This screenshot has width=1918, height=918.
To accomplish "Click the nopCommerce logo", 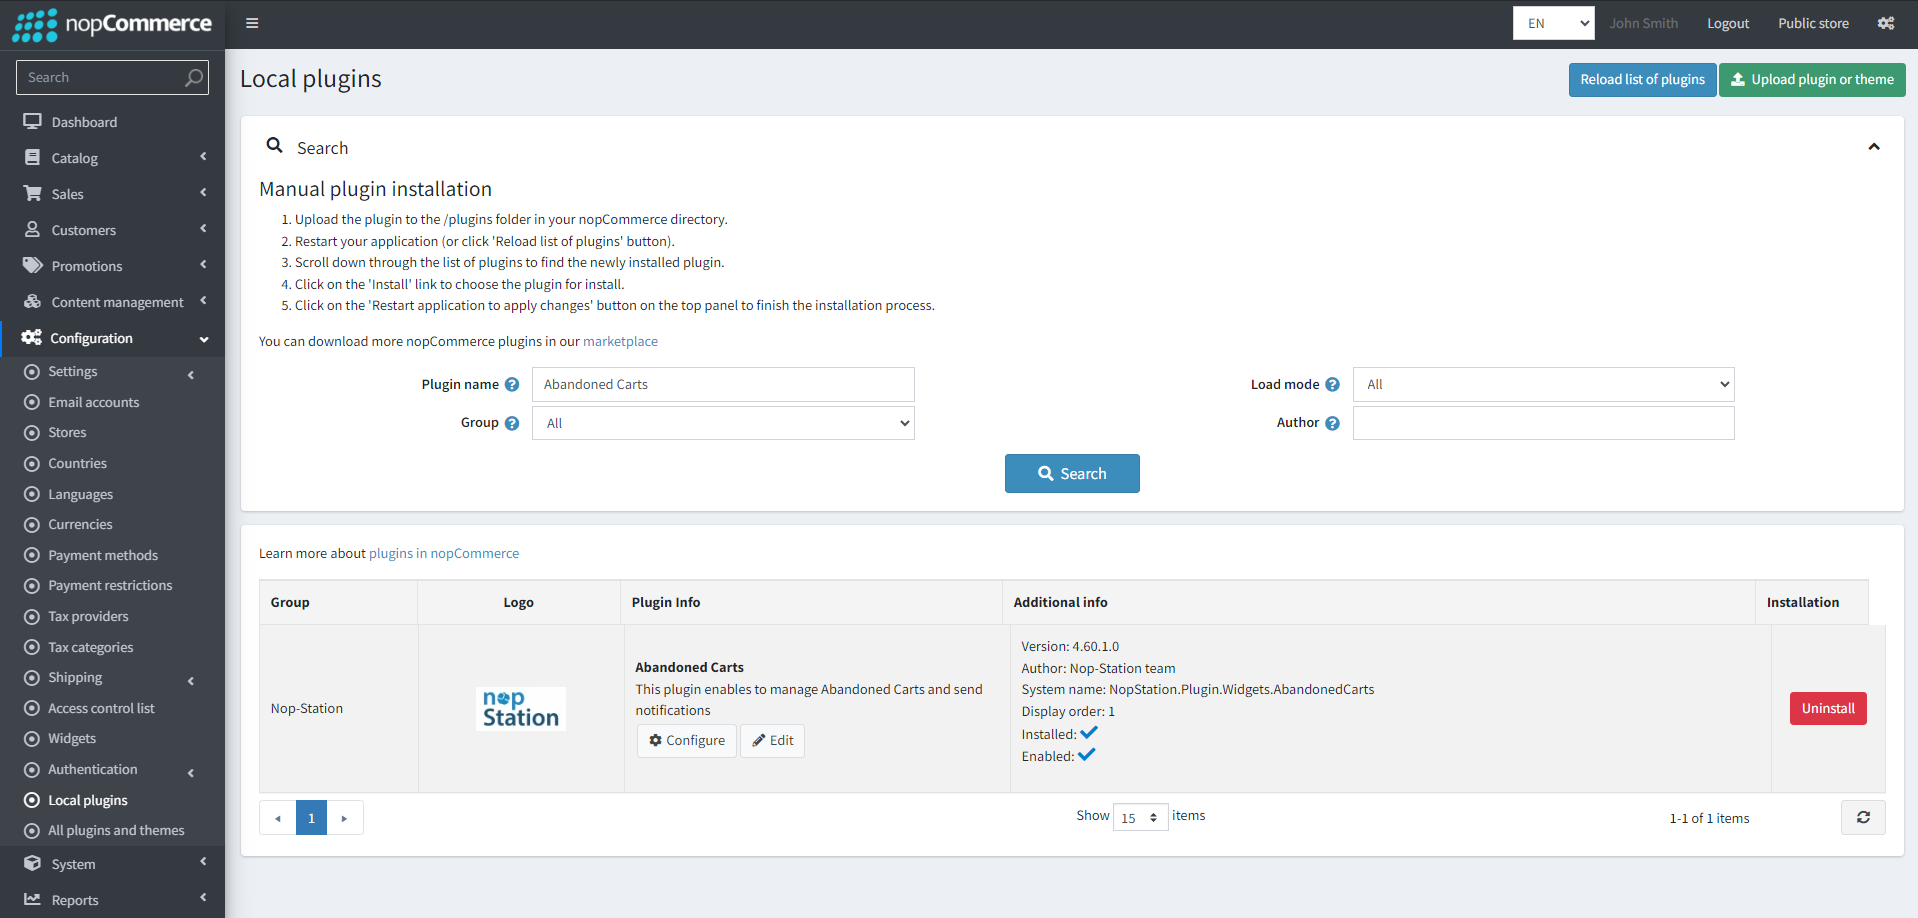I will tap(112, 24).
